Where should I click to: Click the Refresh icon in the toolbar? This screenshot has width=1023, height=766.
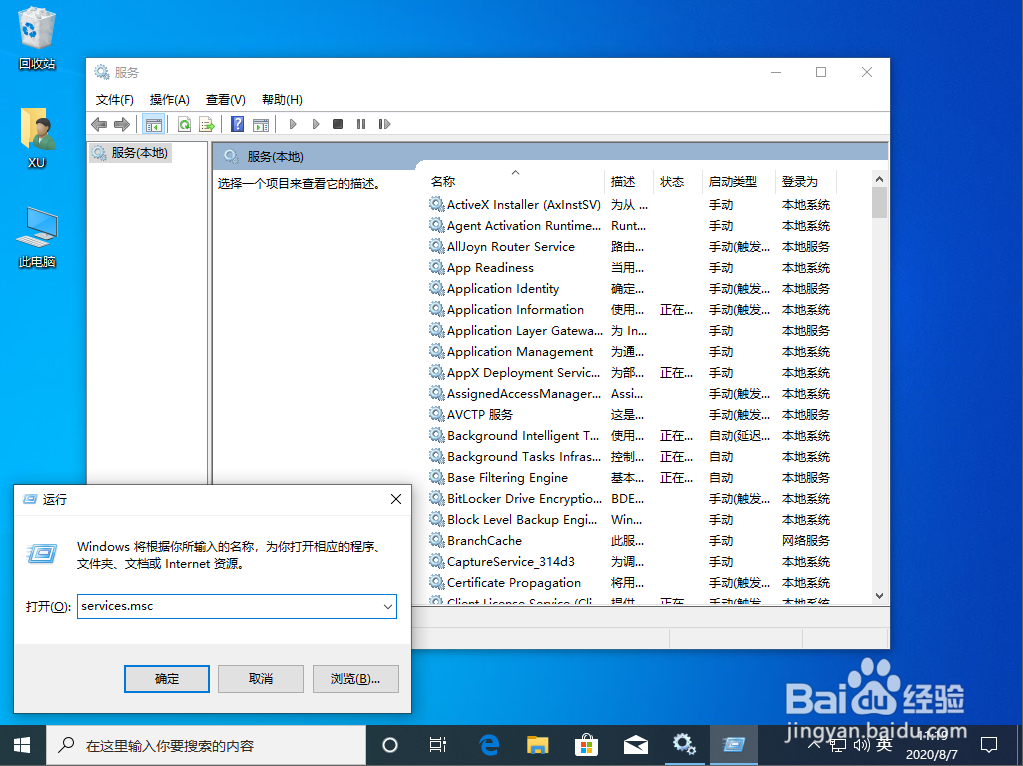click(x=184, y=123)
